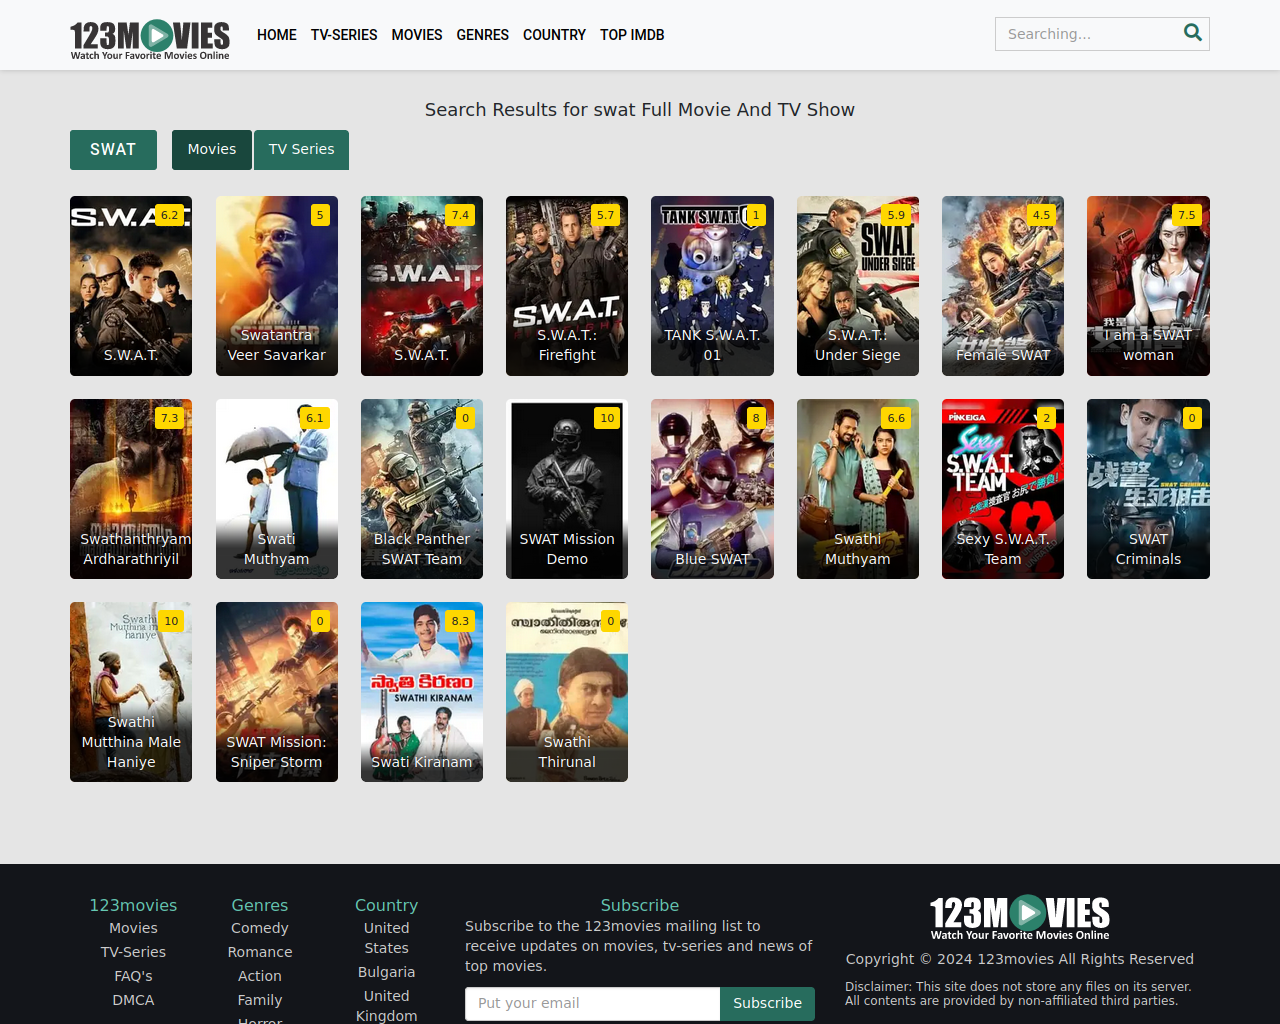
Task: Open I am a SWAT woman poster
Action: pos(1148,286)
